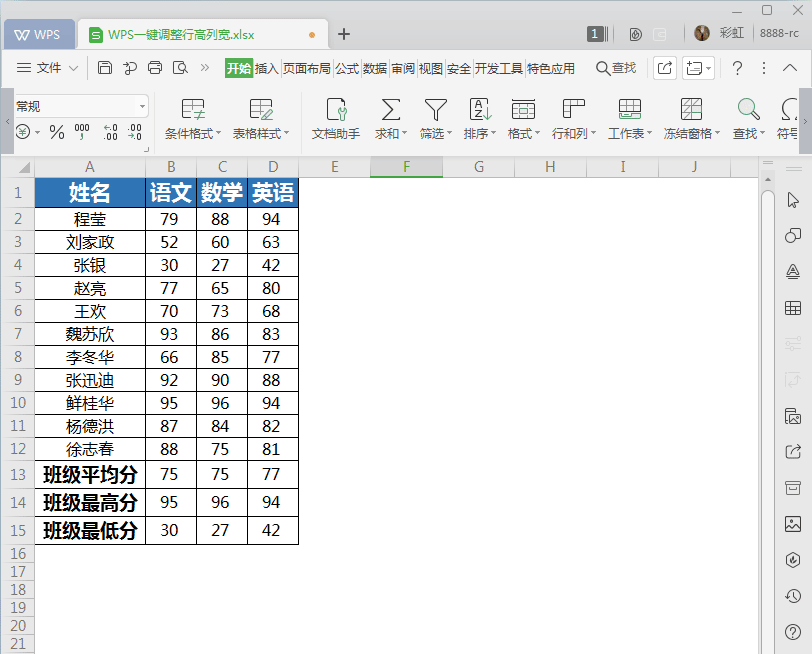Click decrease decimal places icon
This screenshot has width=812, height=654.
pos(135,132)
